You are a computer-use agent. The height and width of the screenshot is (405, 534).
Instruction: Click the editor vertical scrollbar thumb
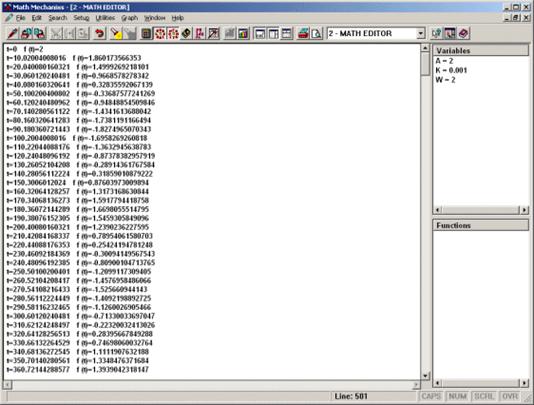425,64
